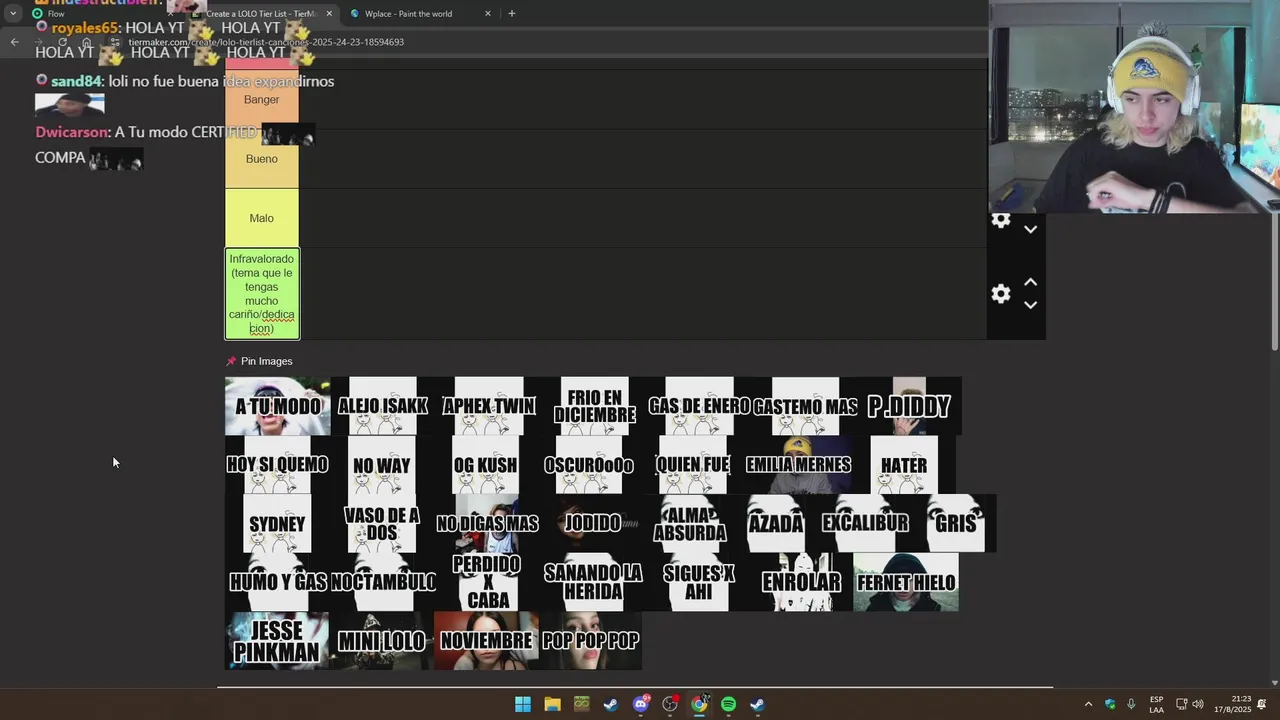Screen dimensions: 1280x720
Task: Click the Pin Images link
Action: coord(266,361)
